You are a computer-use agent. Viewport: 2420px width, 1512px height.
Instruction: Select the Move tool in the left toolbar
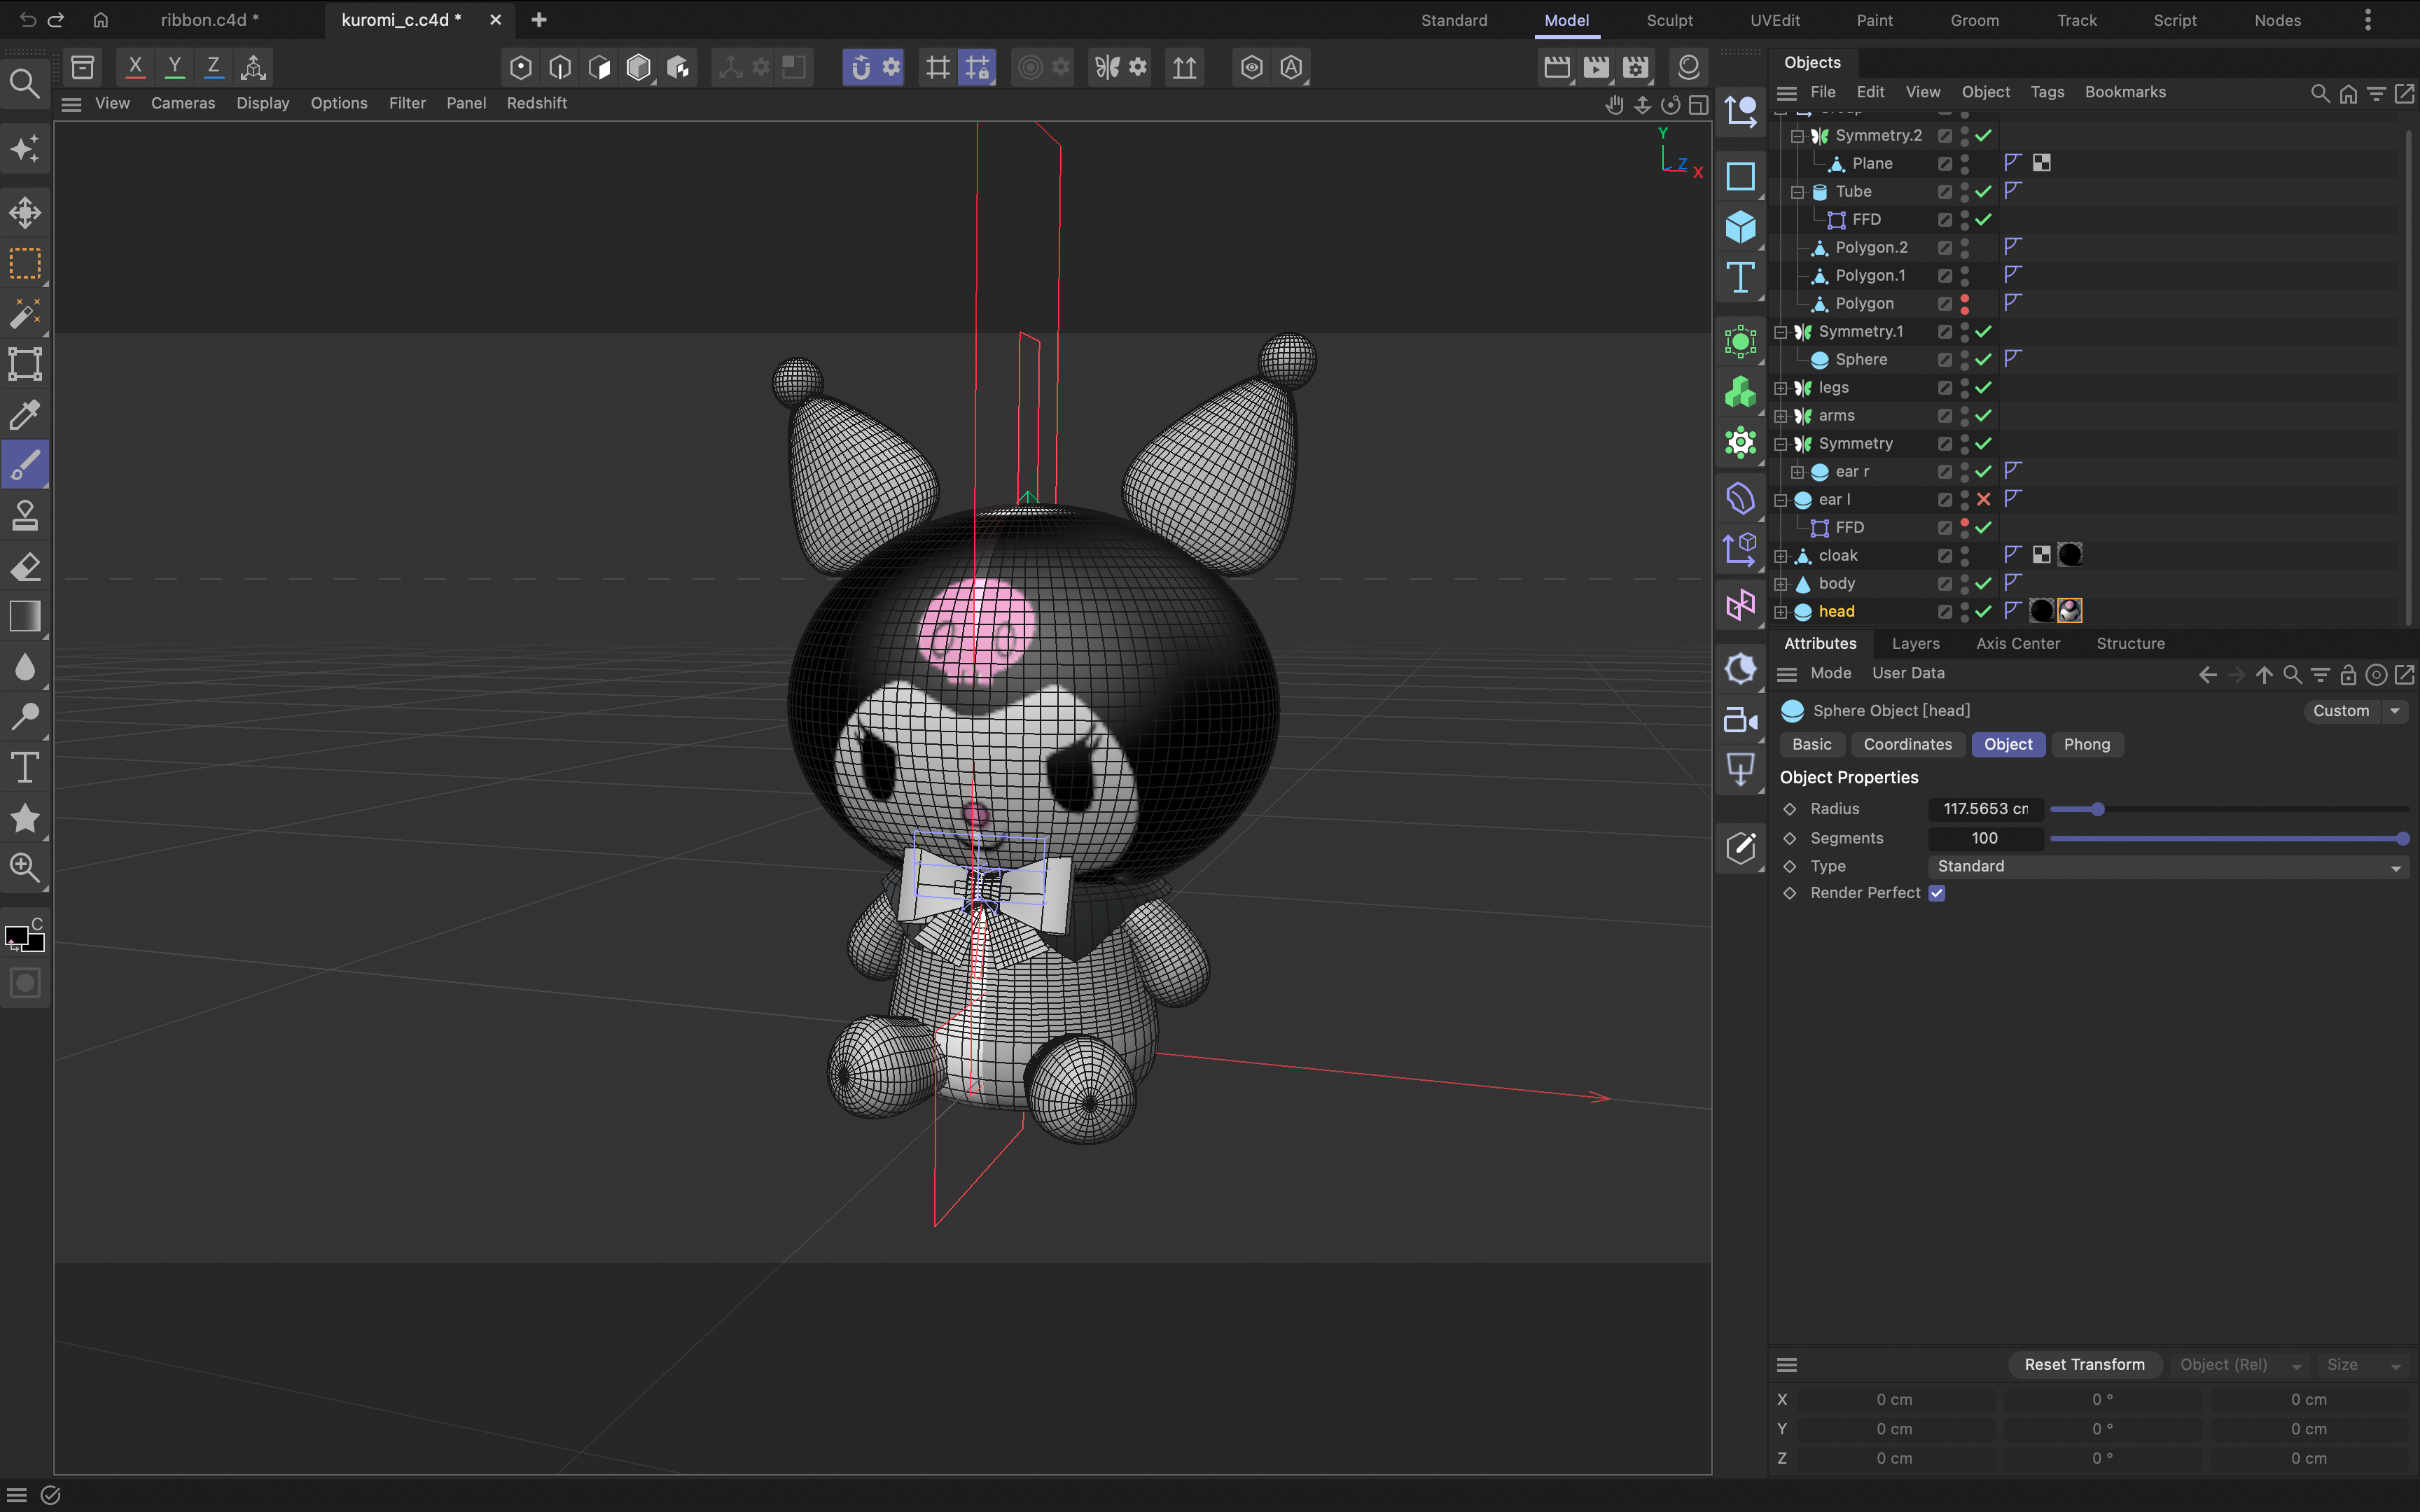[x=24, y=212]
